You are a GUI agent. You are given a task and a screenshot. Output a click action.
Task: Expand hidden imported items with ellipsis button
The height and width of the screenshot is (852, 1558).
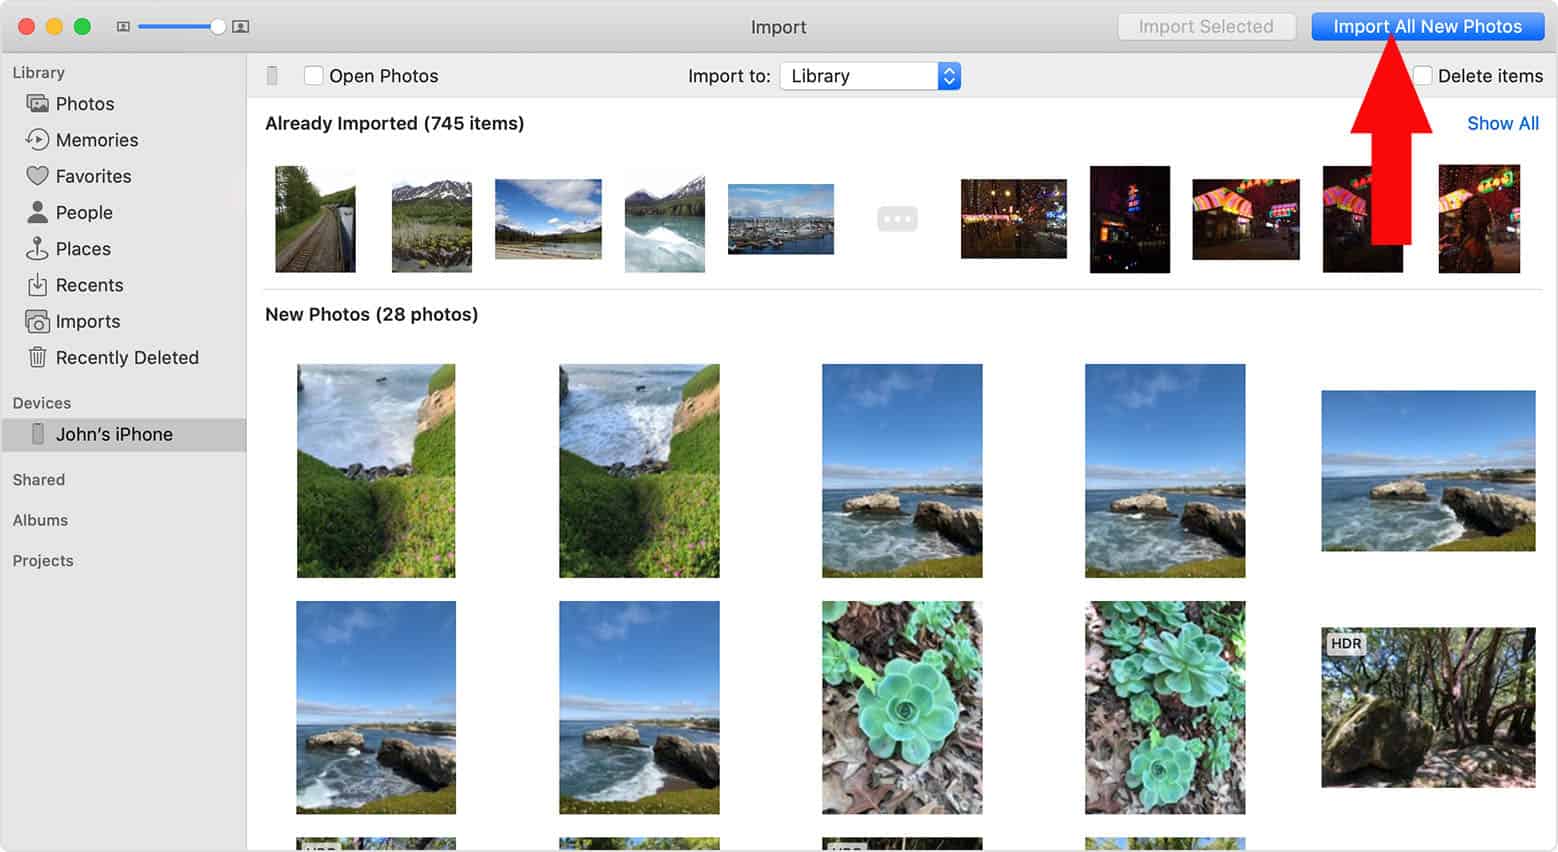click(x=896, y=219)
